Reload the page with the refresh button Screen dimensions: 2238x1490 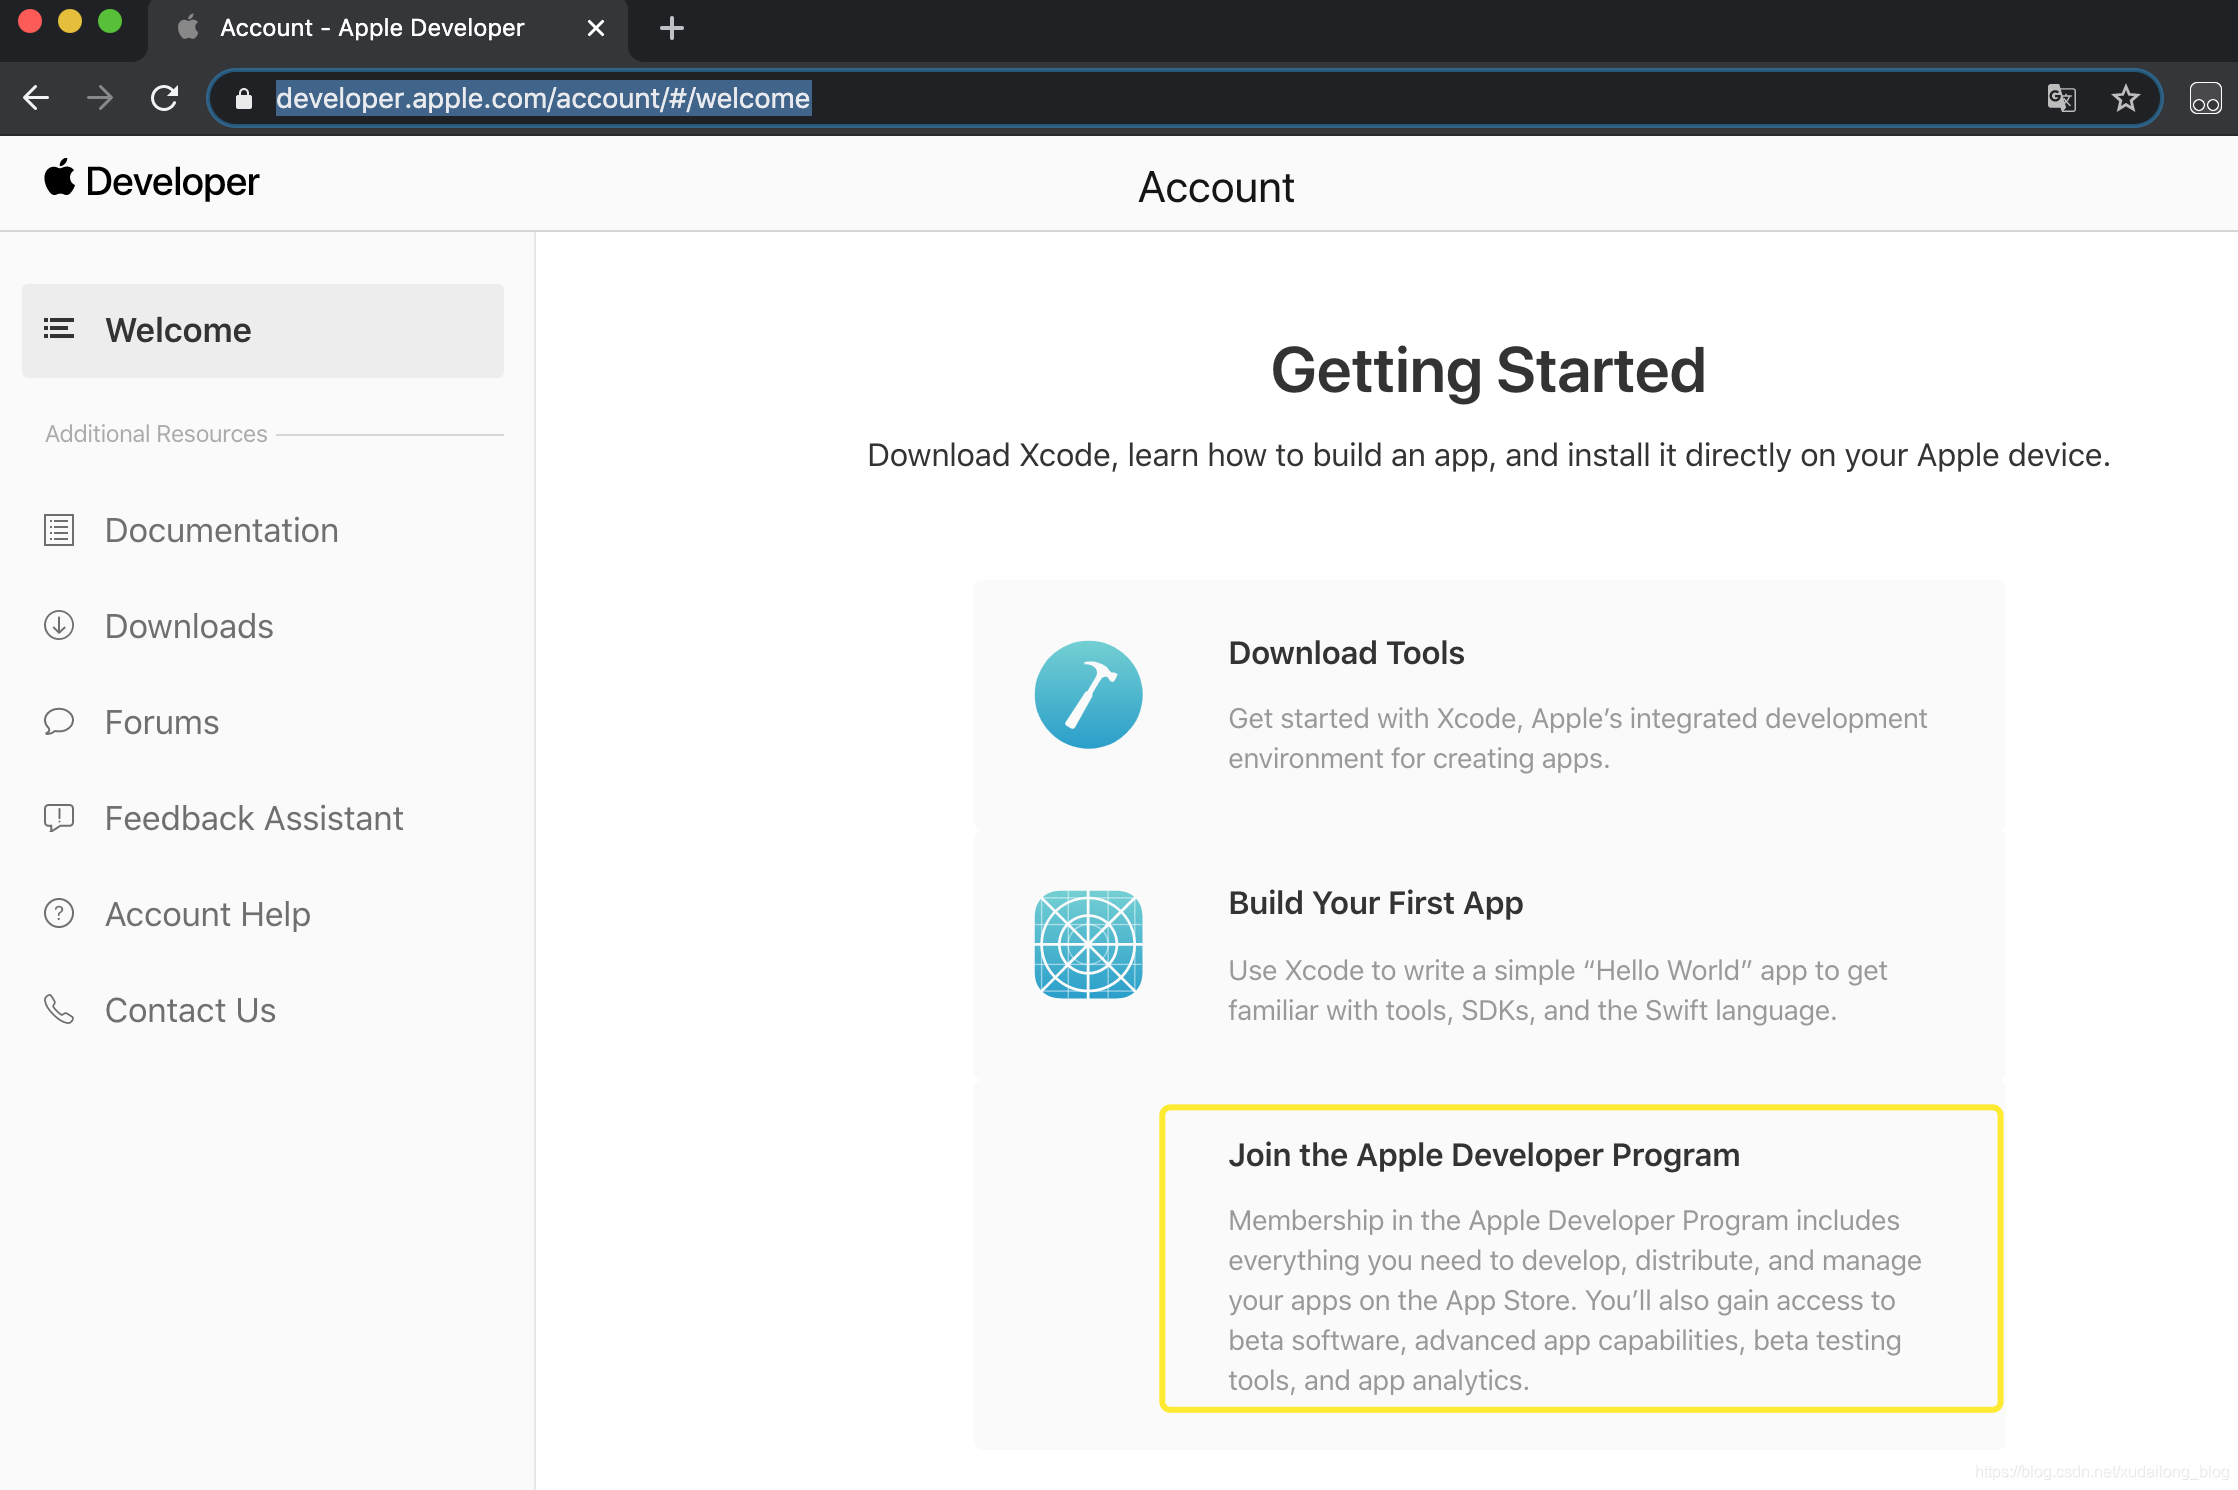[x=164, y=98]
